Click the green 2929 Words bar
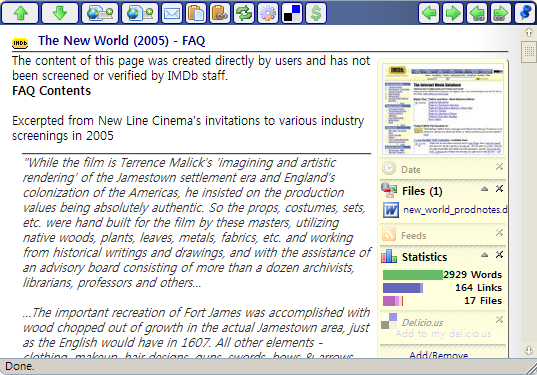This screenshot has width=537, height=375. tap(413, 275)
